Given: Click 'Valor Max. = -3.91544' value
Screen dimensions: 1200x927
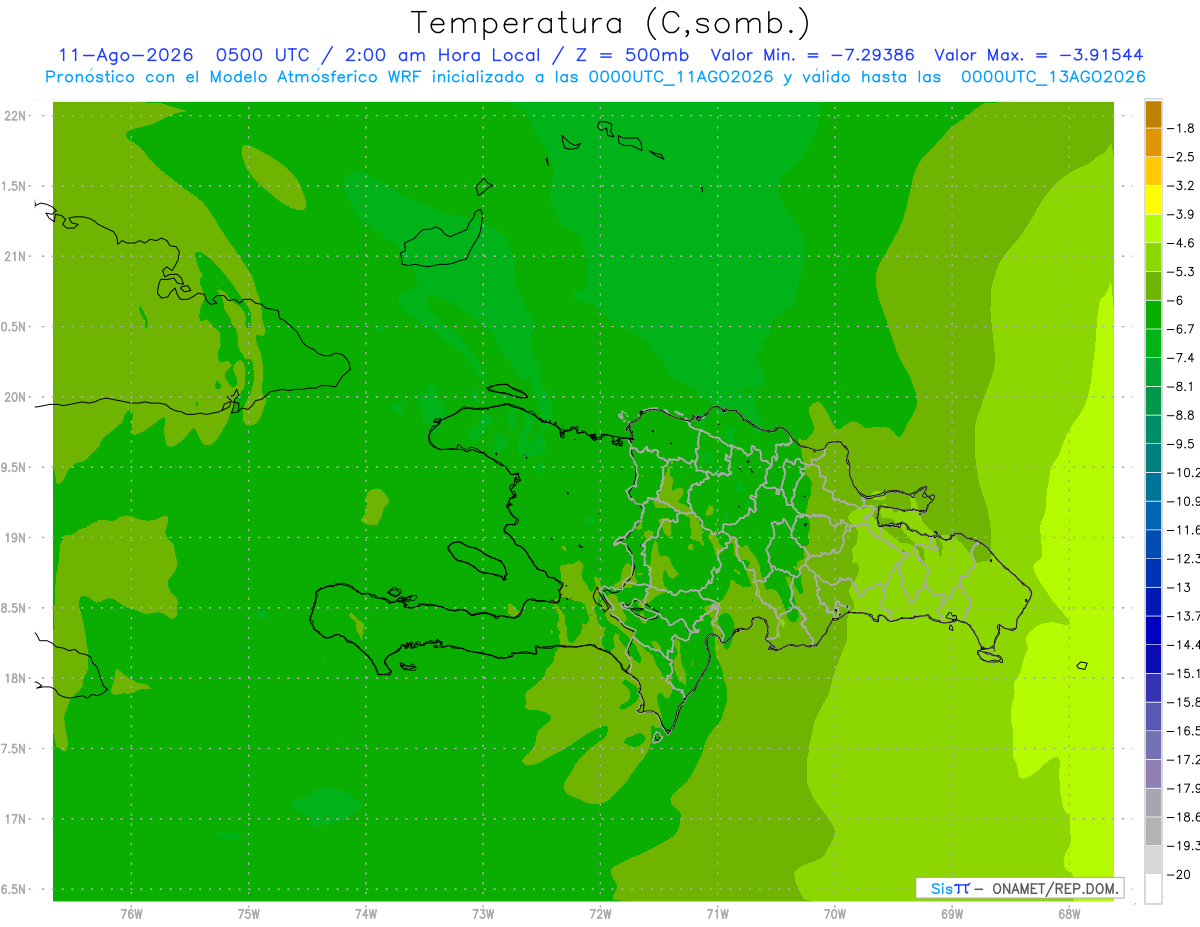Looking at the screenshot, I should (x=1039, y=55).
